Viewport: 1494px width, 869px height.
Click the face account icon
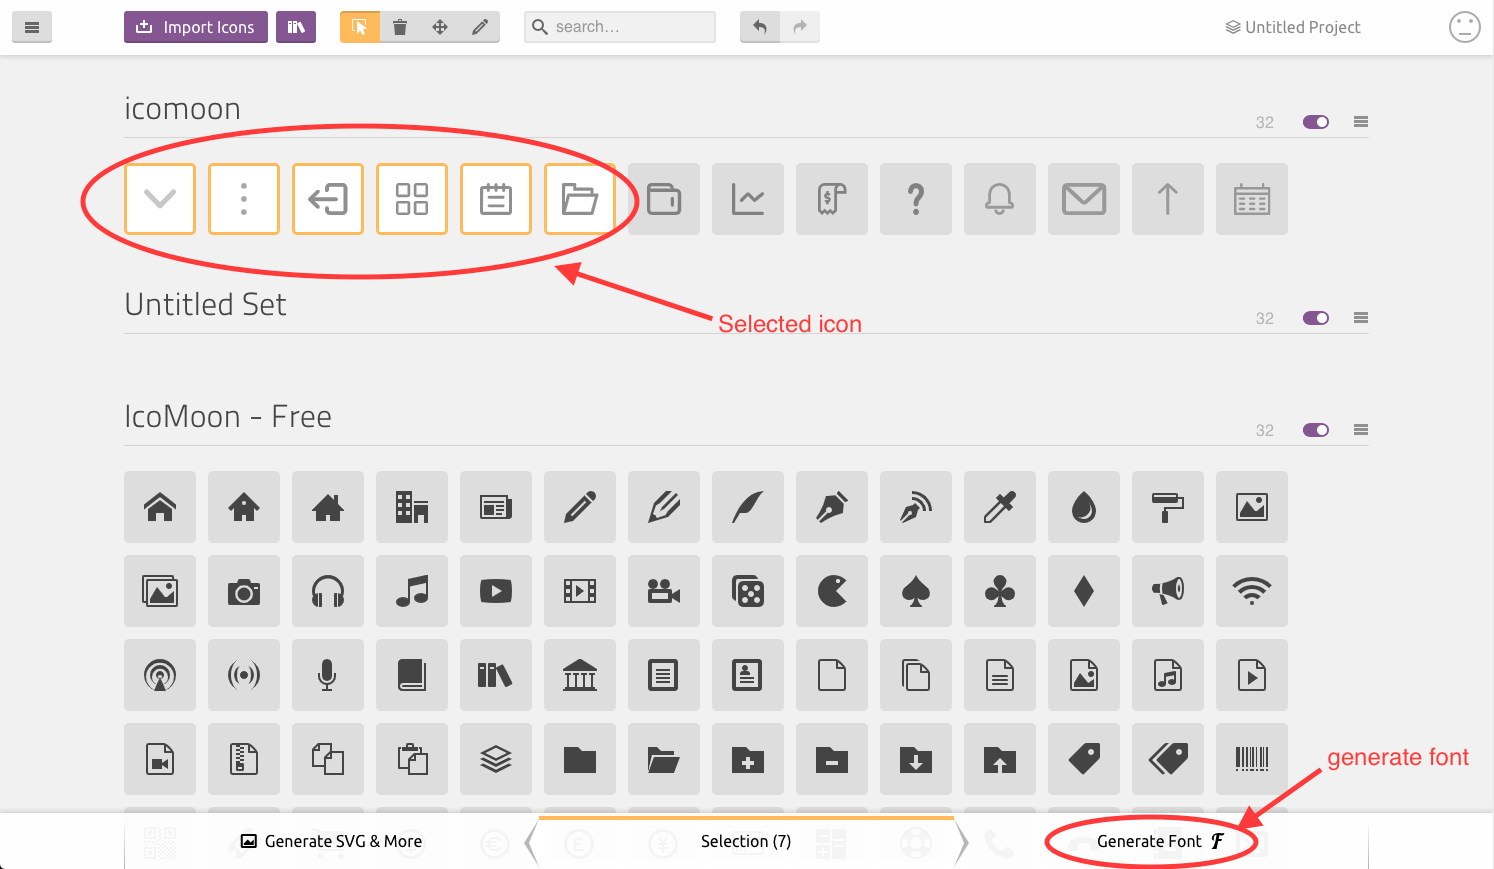click(x=1465, y=27)
